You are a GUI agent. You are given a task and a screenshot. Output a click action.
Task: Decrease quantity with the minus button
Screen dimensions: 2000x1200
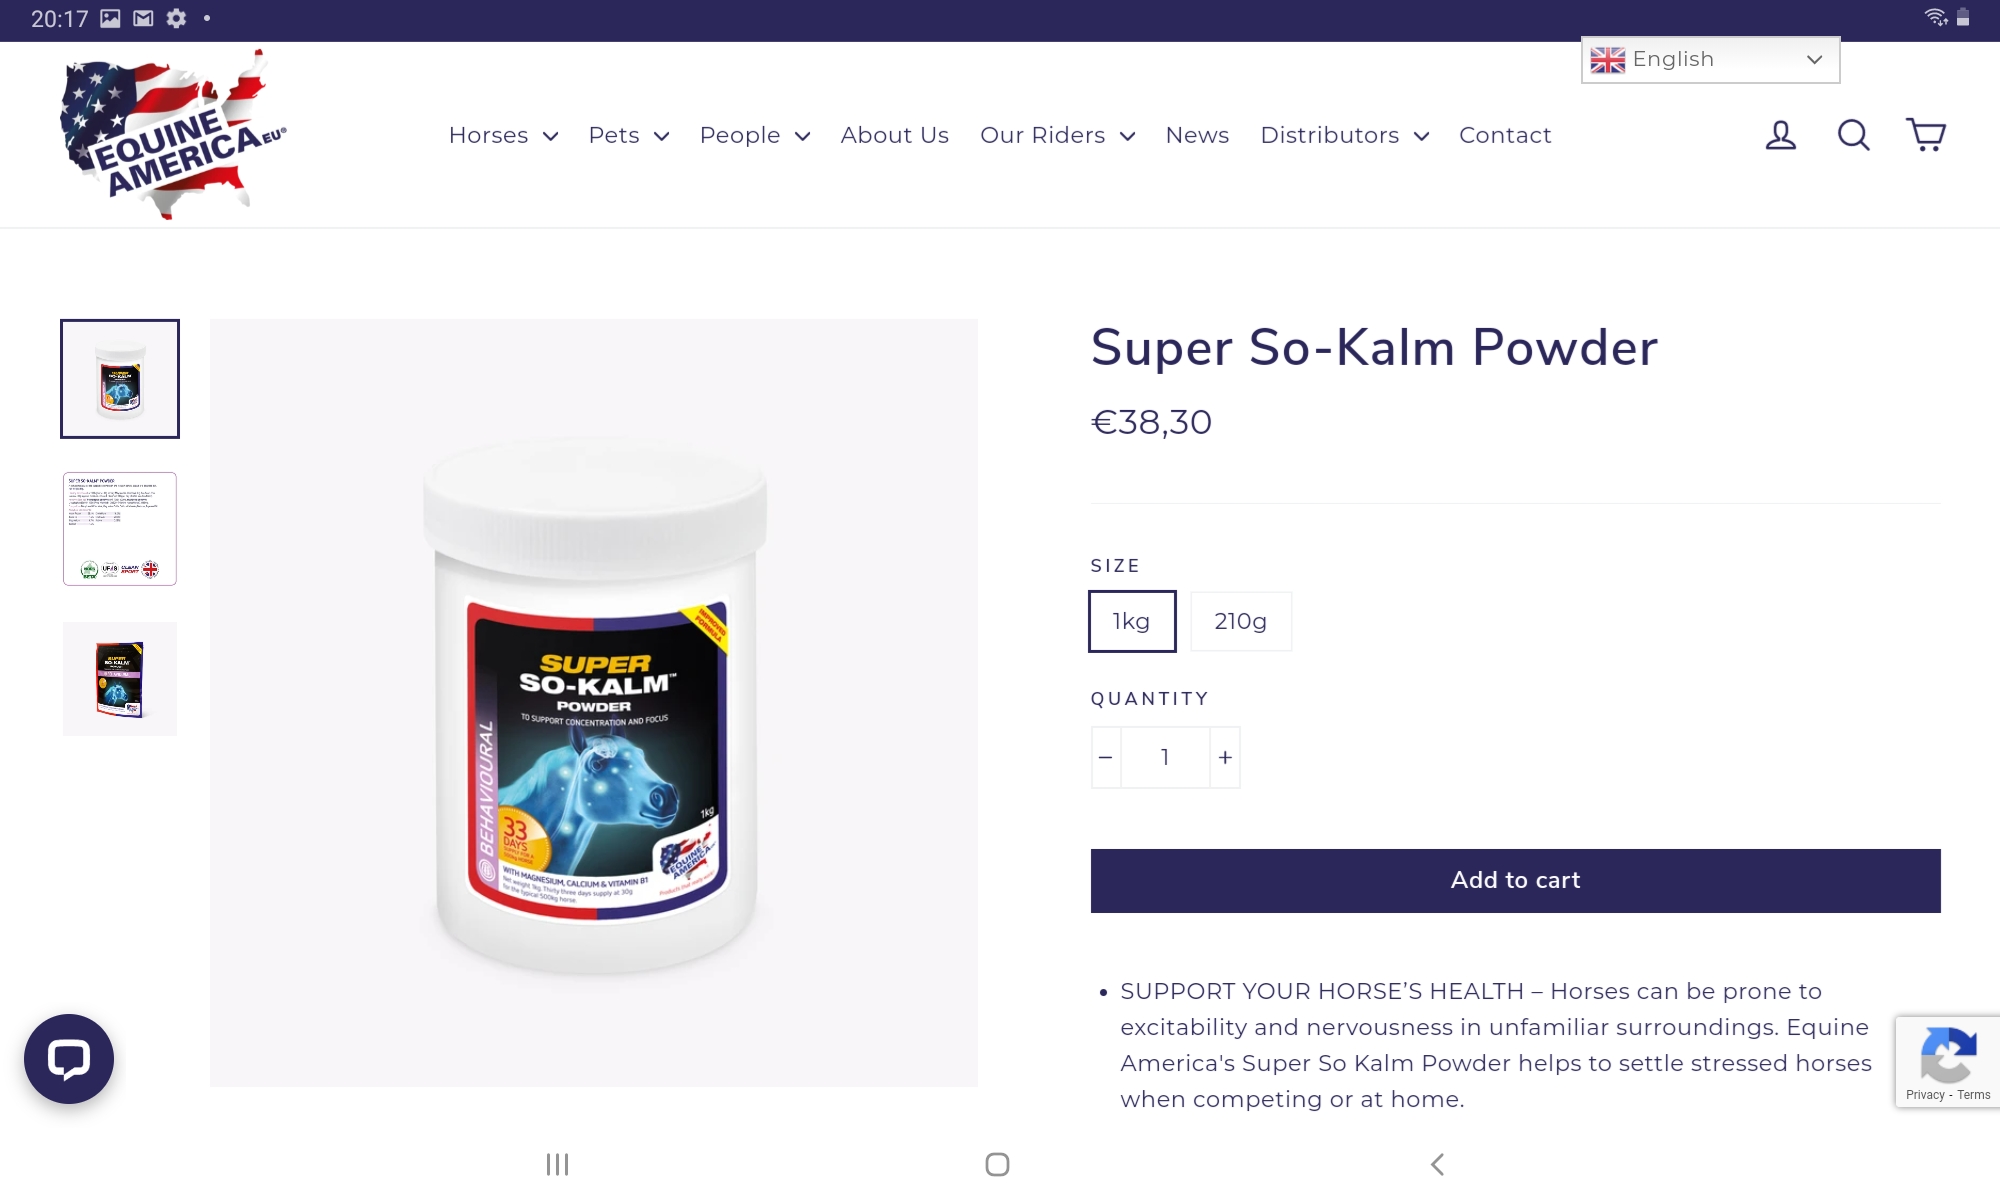(1106, 757)
